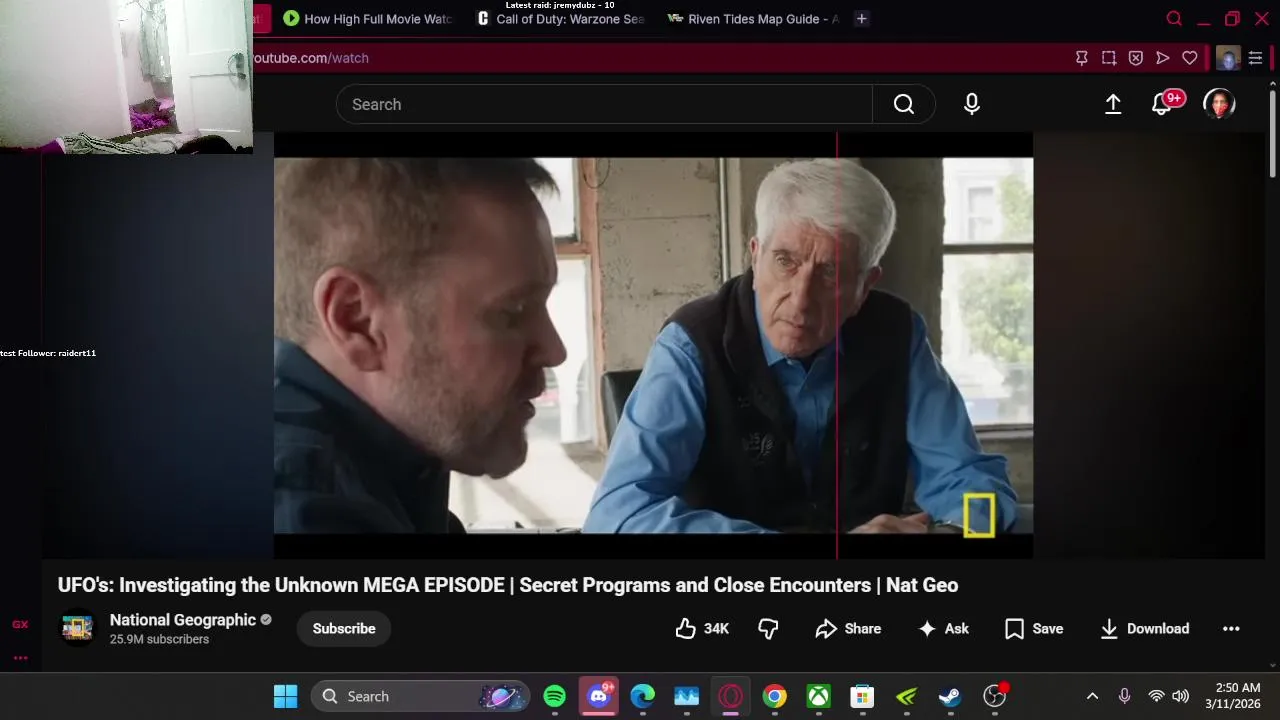Open Spotify from the taskbar

(555, 696)
